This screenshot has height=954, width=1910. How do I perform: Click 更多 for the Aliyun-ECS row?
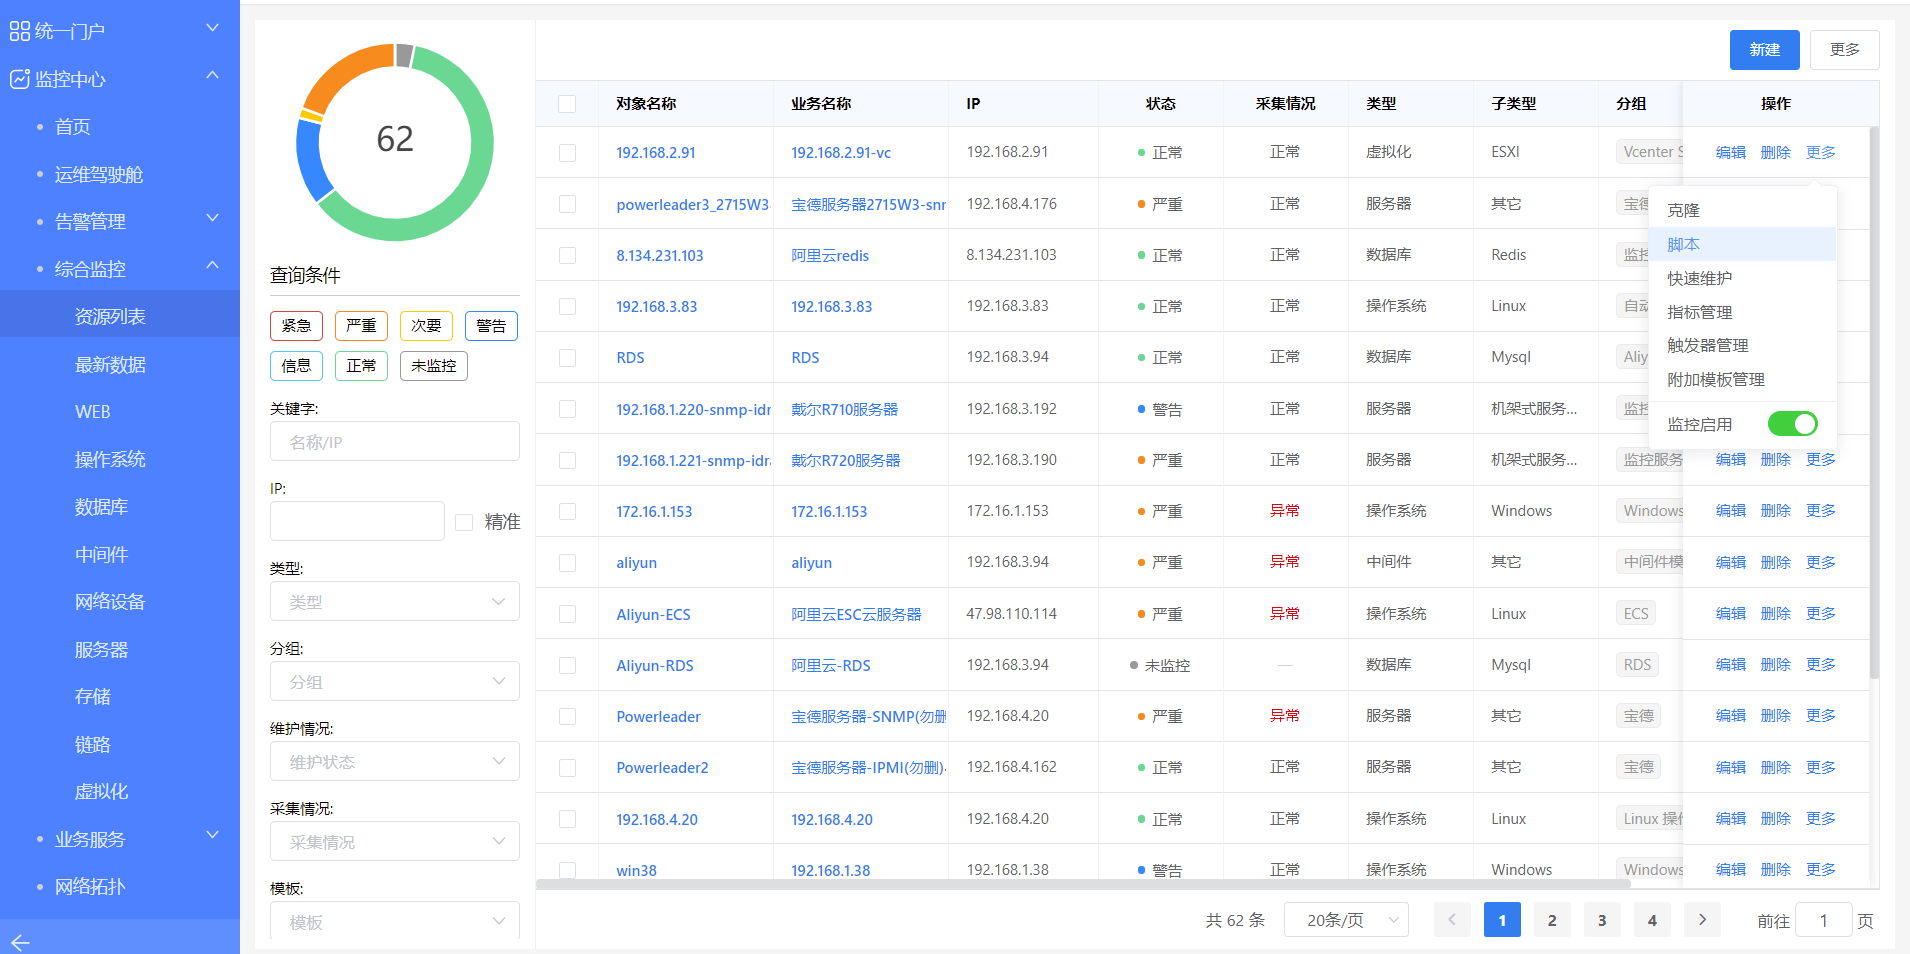tap(1821, 613)
